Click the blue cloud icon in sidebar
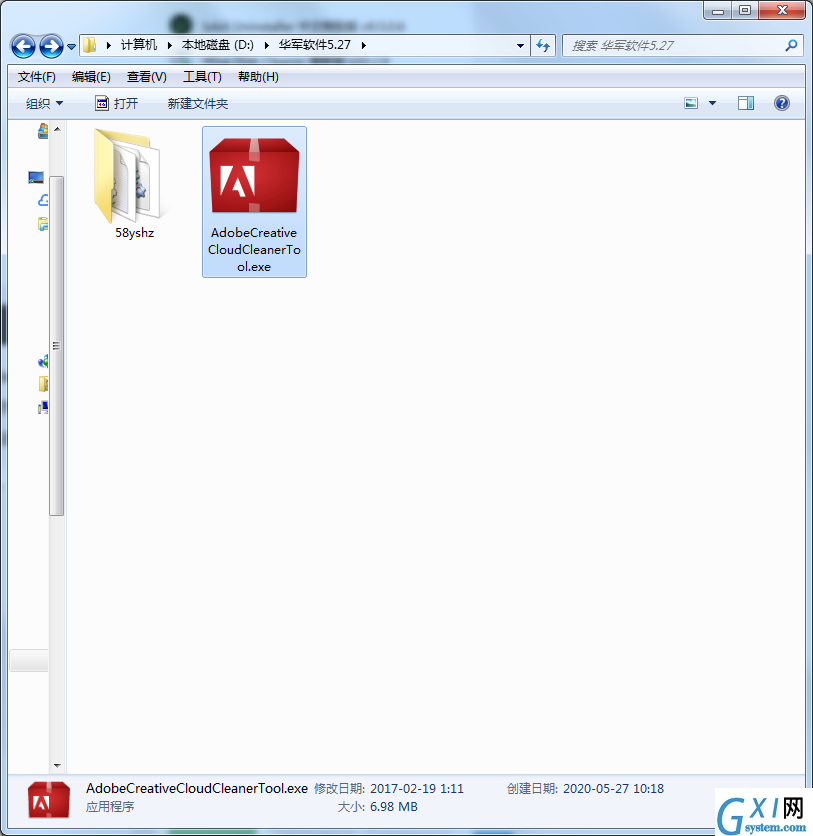The image size is (813, 836). pyautogui.click(x=43, y=200)
